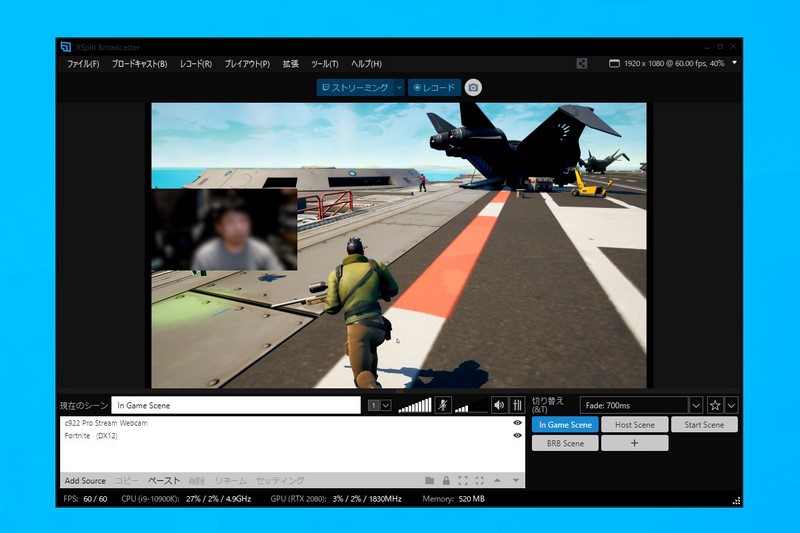This screenshot has width=800, height=533.
Task: Click the コピー copy option
Action: pyautogui.click(x=127, y=480)
